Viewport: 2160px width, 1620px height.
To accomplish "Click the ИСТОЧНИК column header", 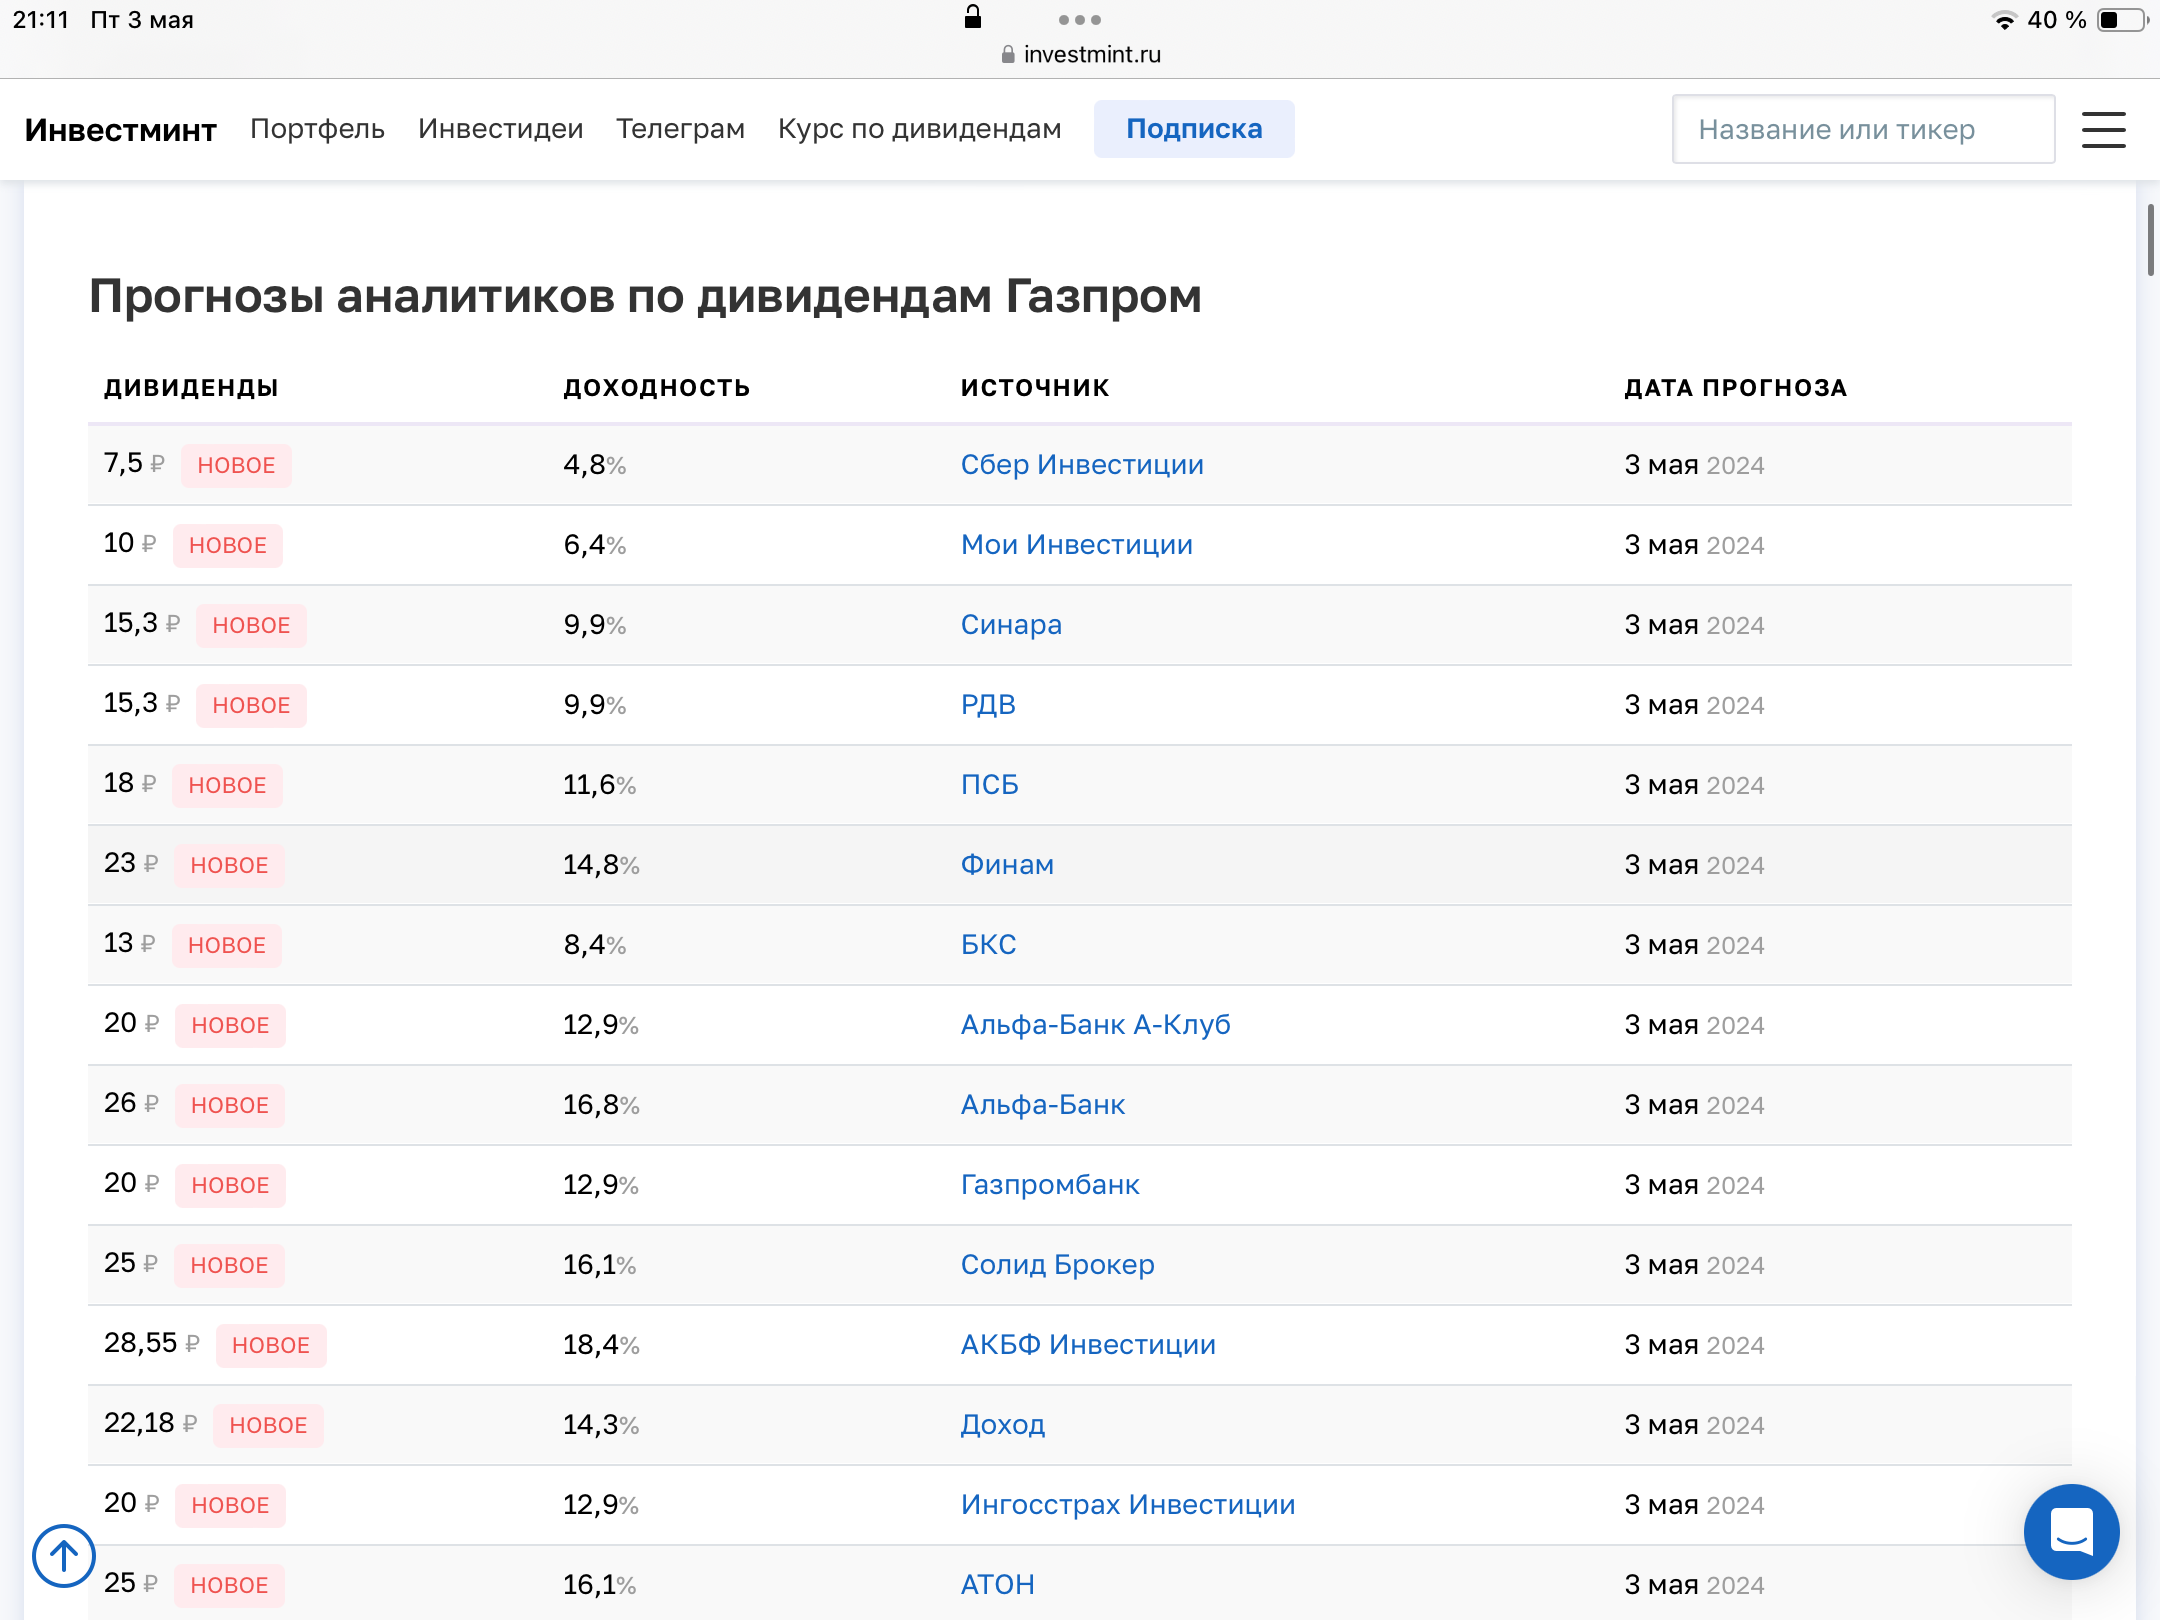I will pyautogui.click(x=1035, y=388).
